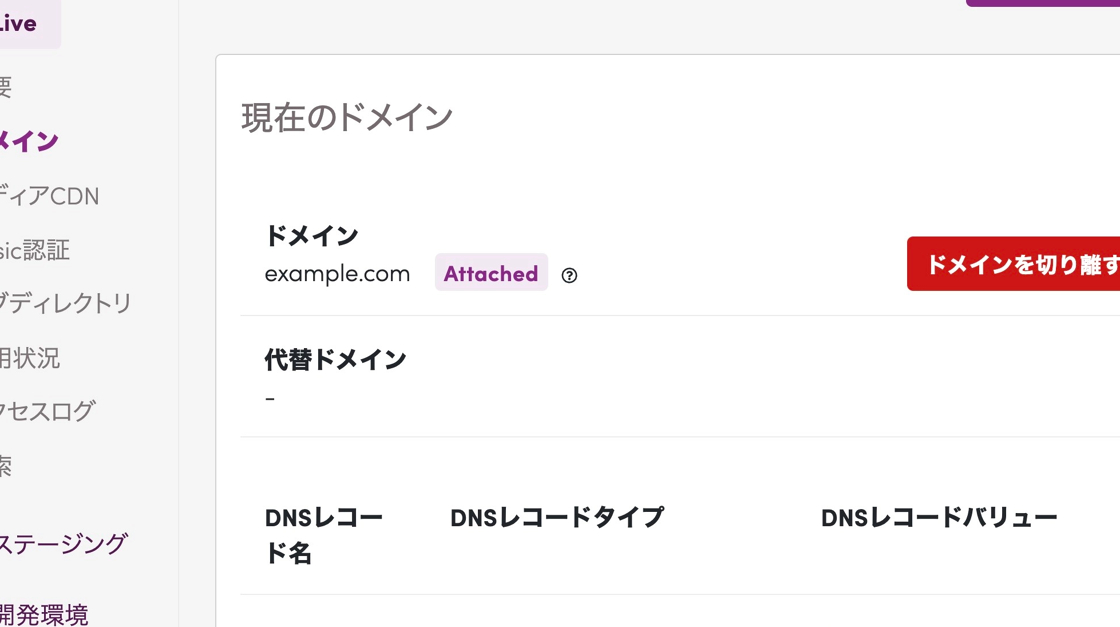Select the Live environment tab in sidebar
1120x627 pixels.
tap(20, 23)
